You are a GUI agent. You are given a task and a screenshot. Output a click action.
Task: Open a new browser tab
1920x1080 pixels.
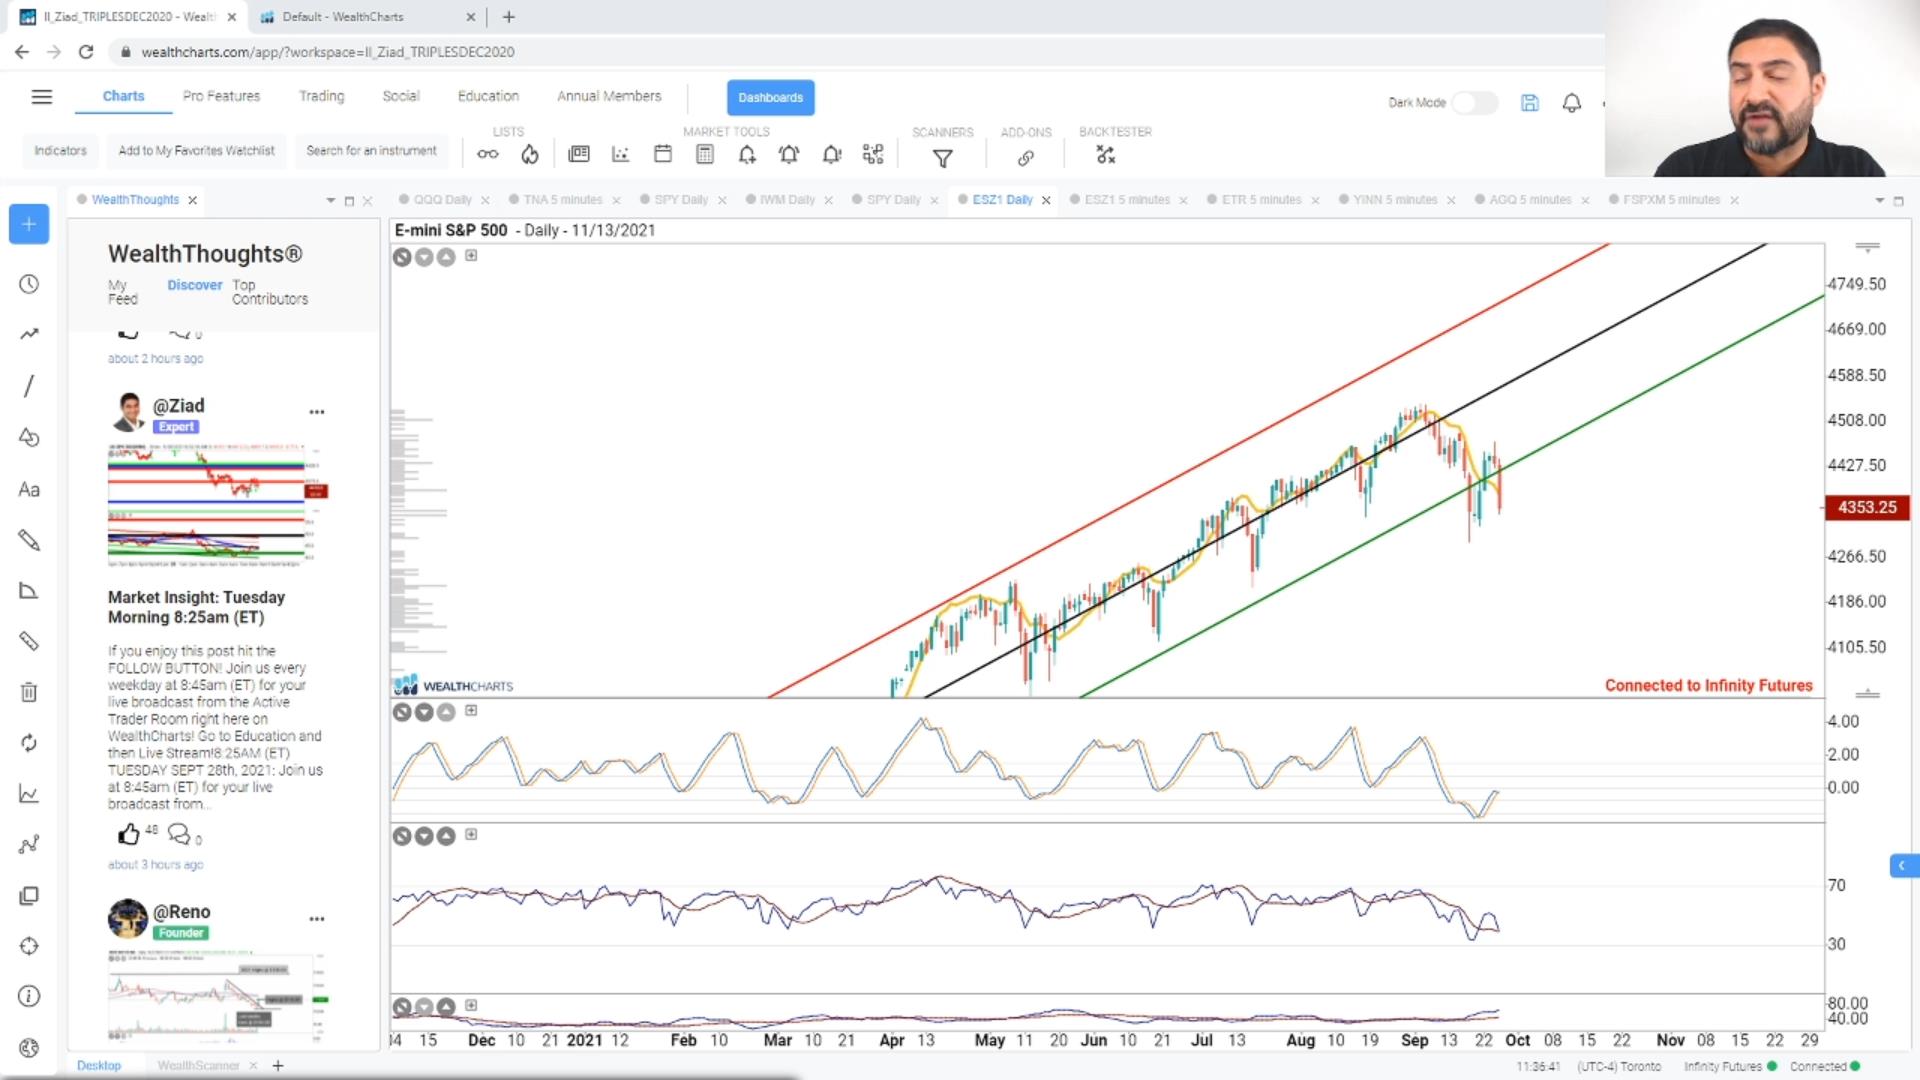pos(509,17)
